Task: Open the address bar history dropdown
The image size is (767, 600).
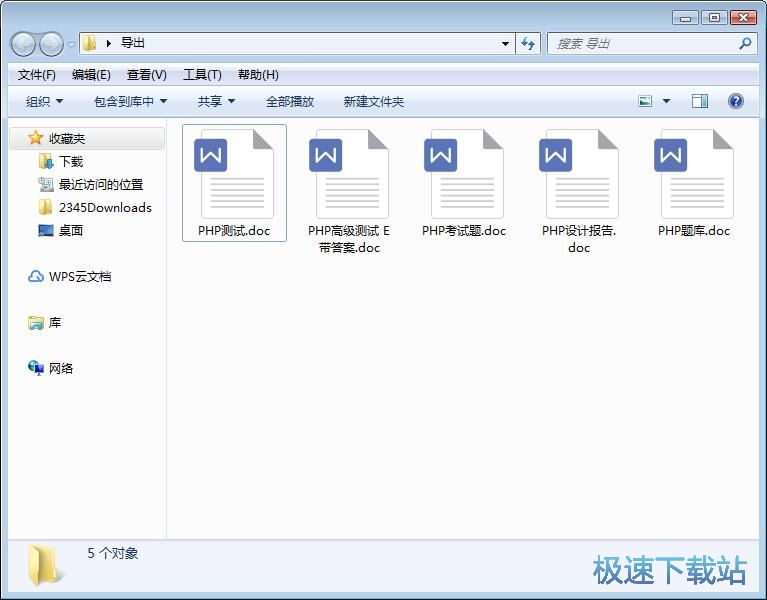Action: click(505, 44)
